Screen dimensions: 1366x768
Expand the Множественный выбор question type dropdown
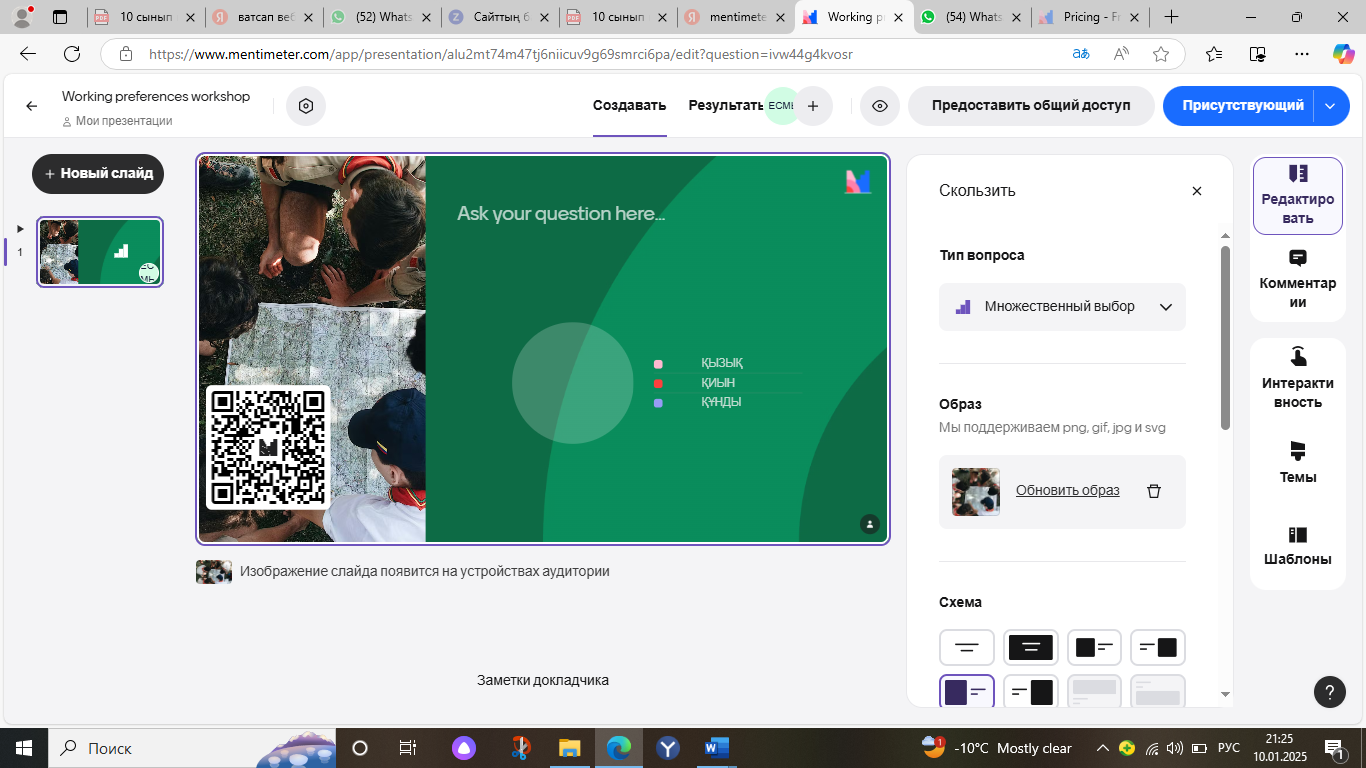[x=1062, y=307]
